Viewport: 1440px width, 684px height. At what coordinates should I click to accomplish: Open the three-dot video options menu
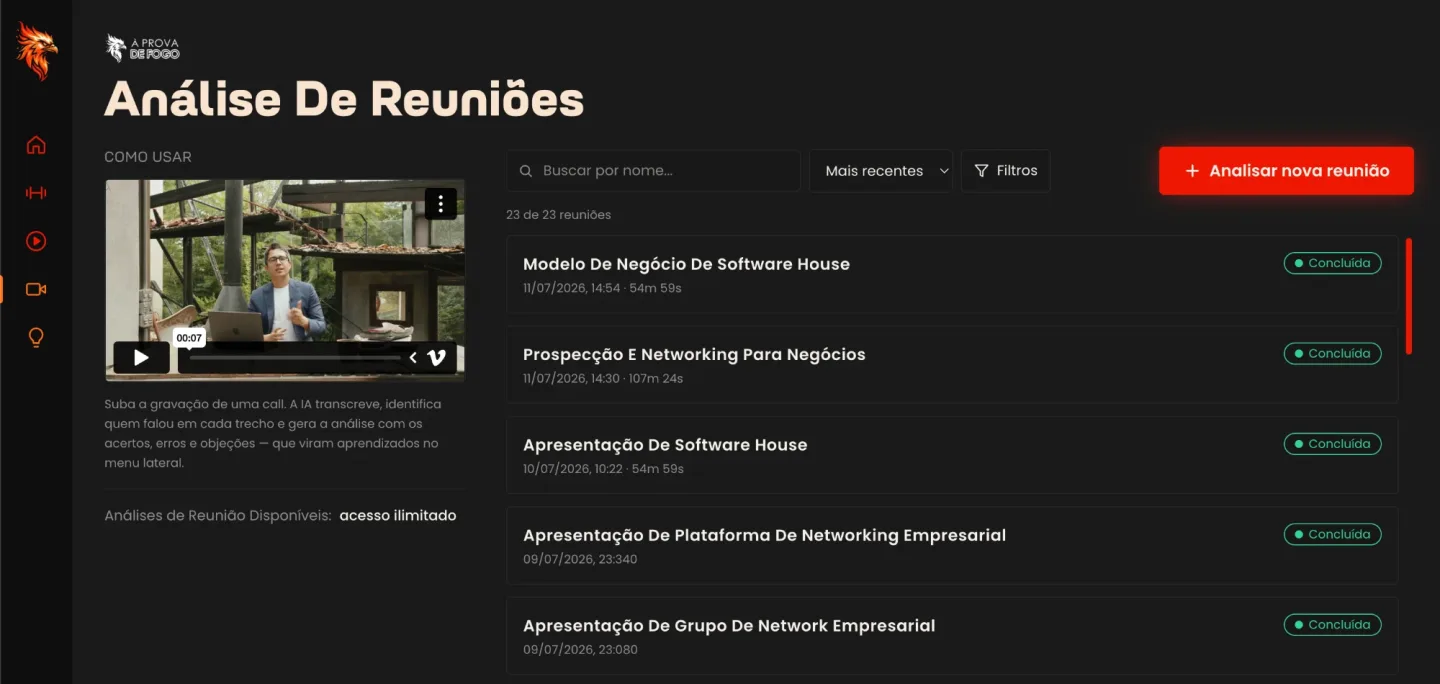coord(441,204)
